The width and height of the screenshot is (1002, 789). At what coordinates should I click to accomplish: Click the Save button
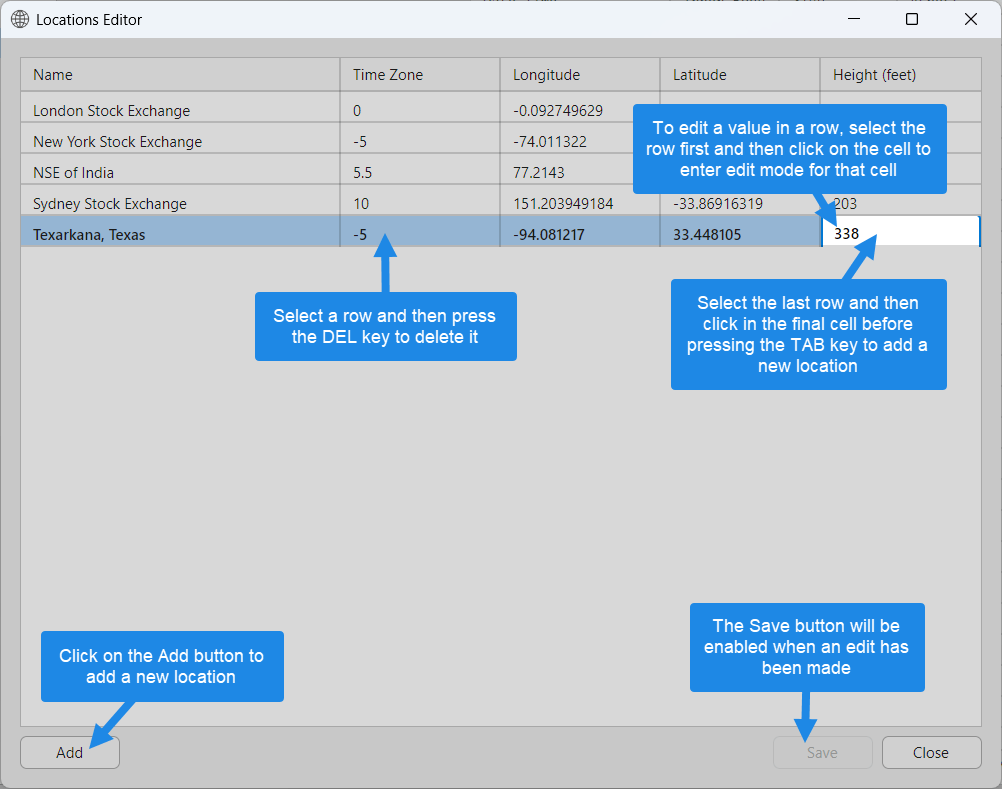point(822,753)
